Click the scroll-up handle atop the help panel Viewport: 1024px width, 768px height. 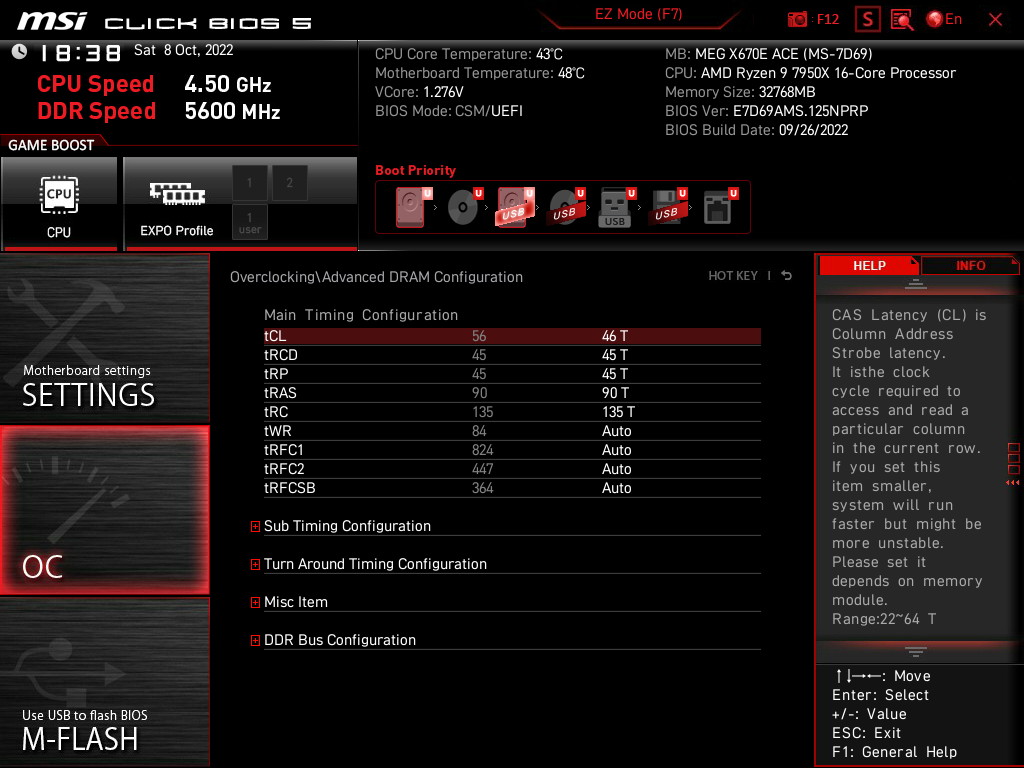pos(916,284)
